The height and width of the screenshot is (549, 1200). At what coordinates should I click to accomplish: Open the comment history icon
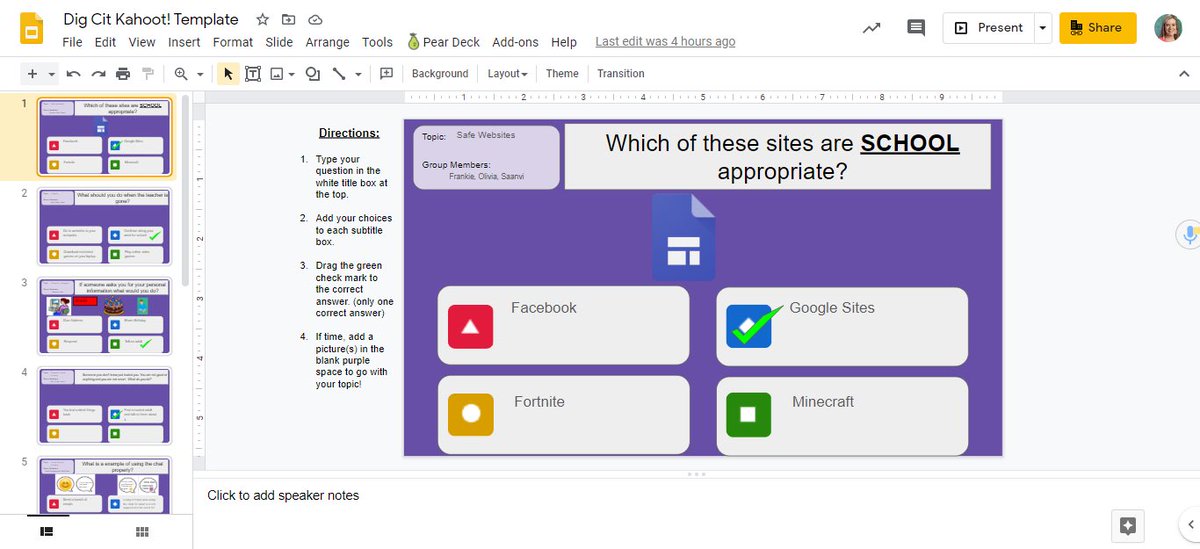coord(915,28)
